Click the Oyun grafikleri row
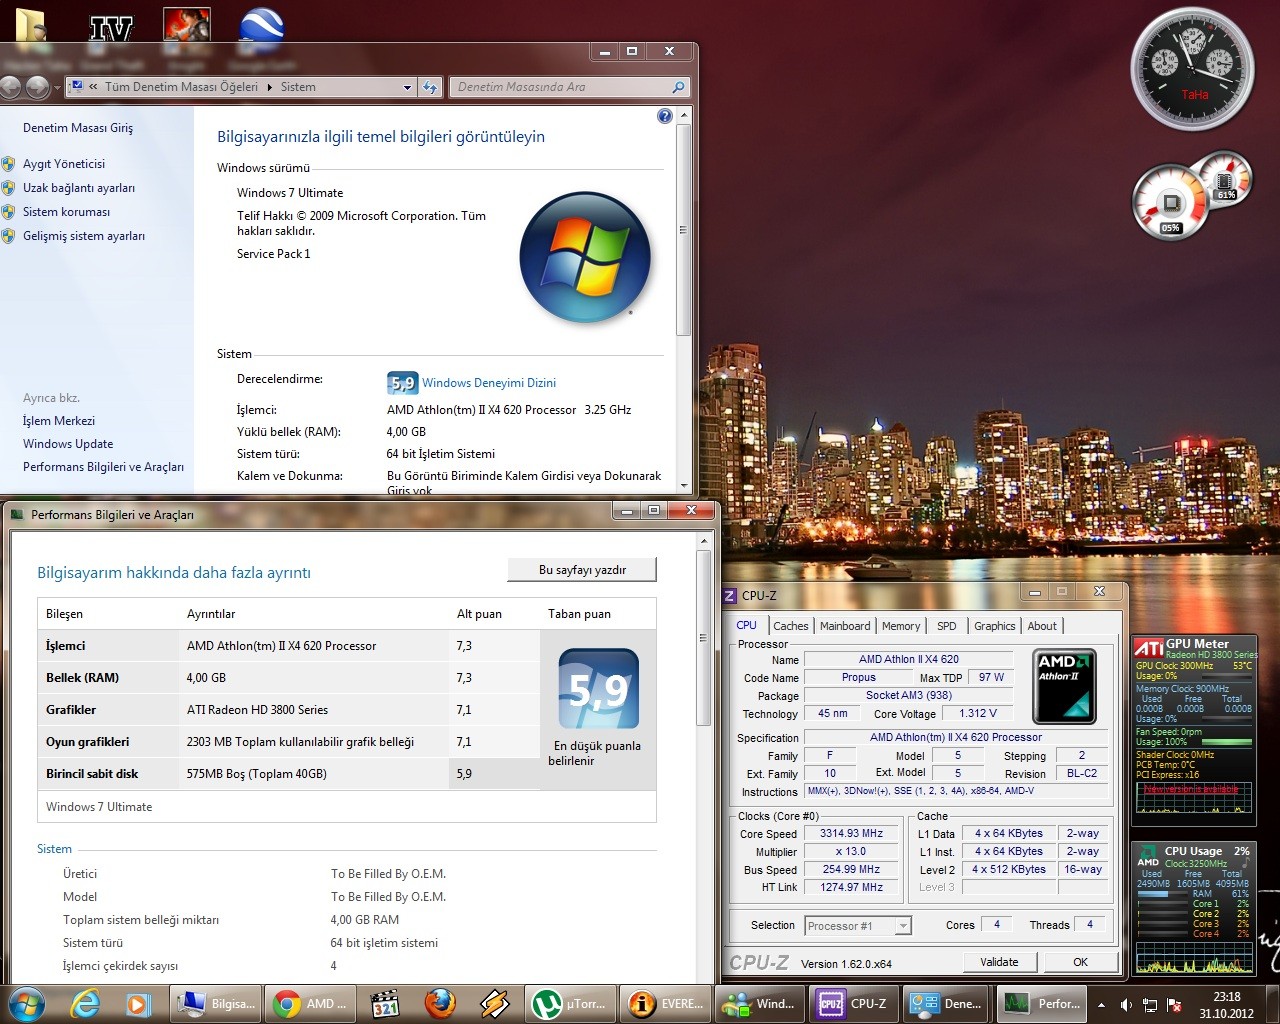The image size is (1280, 1024). click(x=289, y=742)
